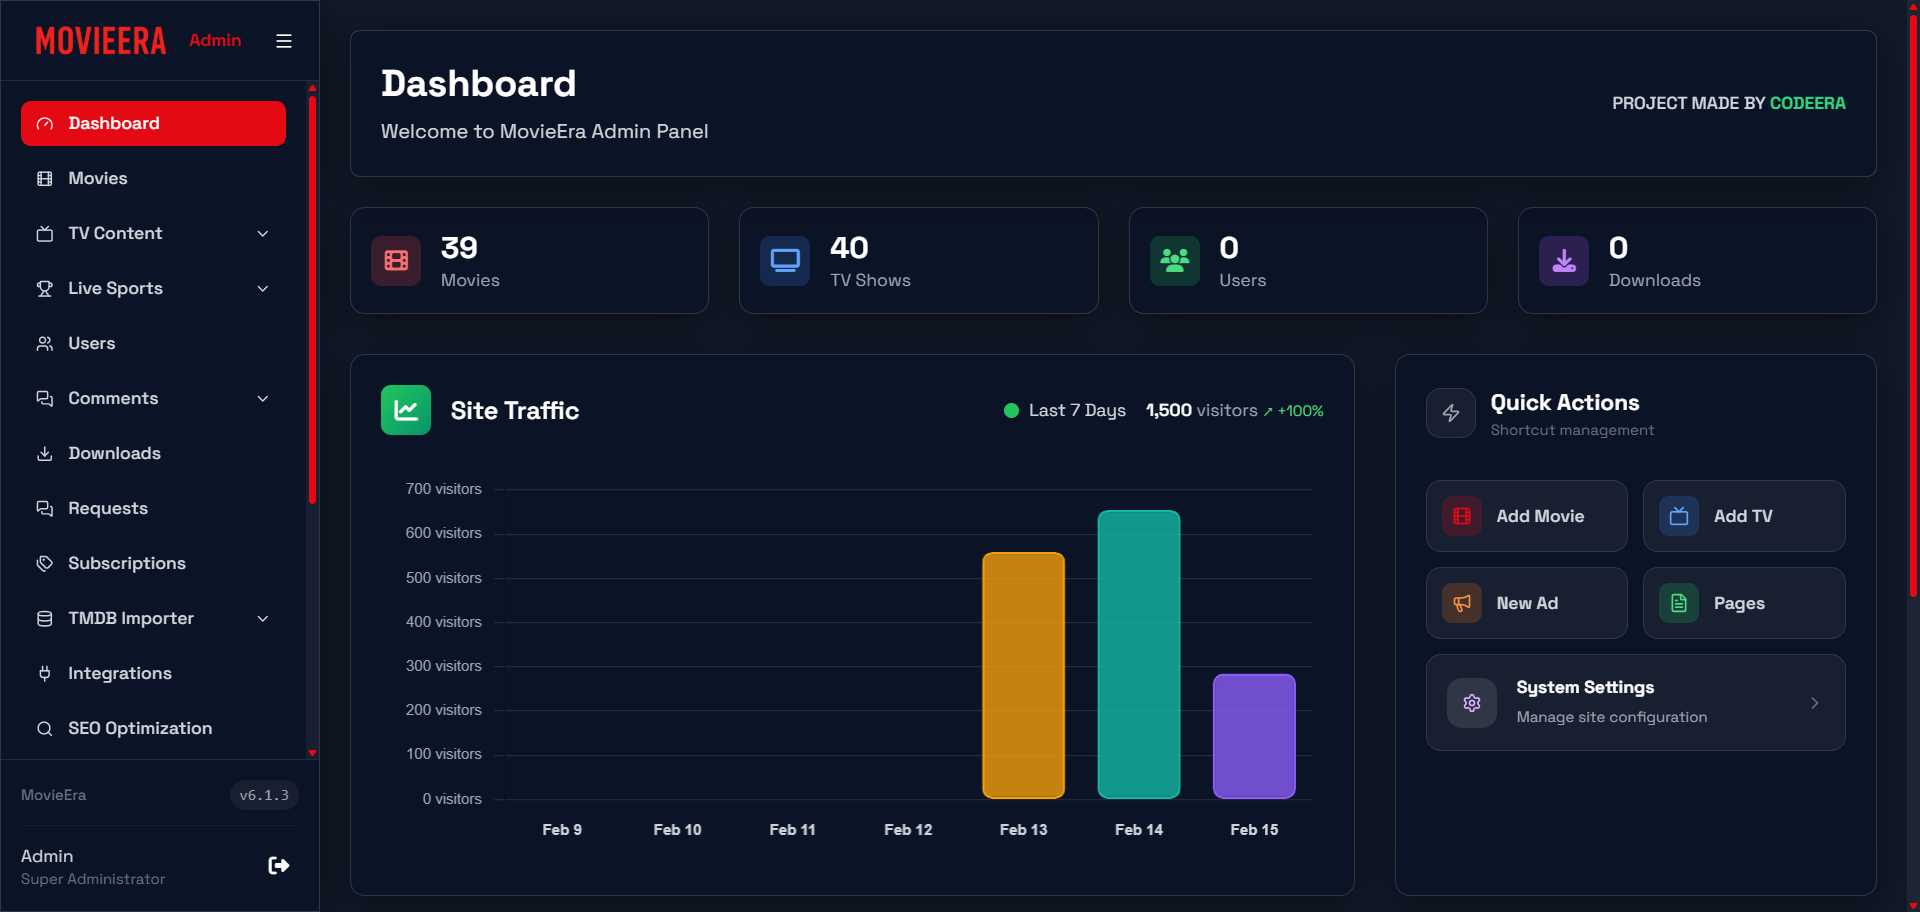Viewport: 1920px width, 912px height.
Task: Click the sidebar's red vertical scrollbar
Action: [x=312, y=300]
